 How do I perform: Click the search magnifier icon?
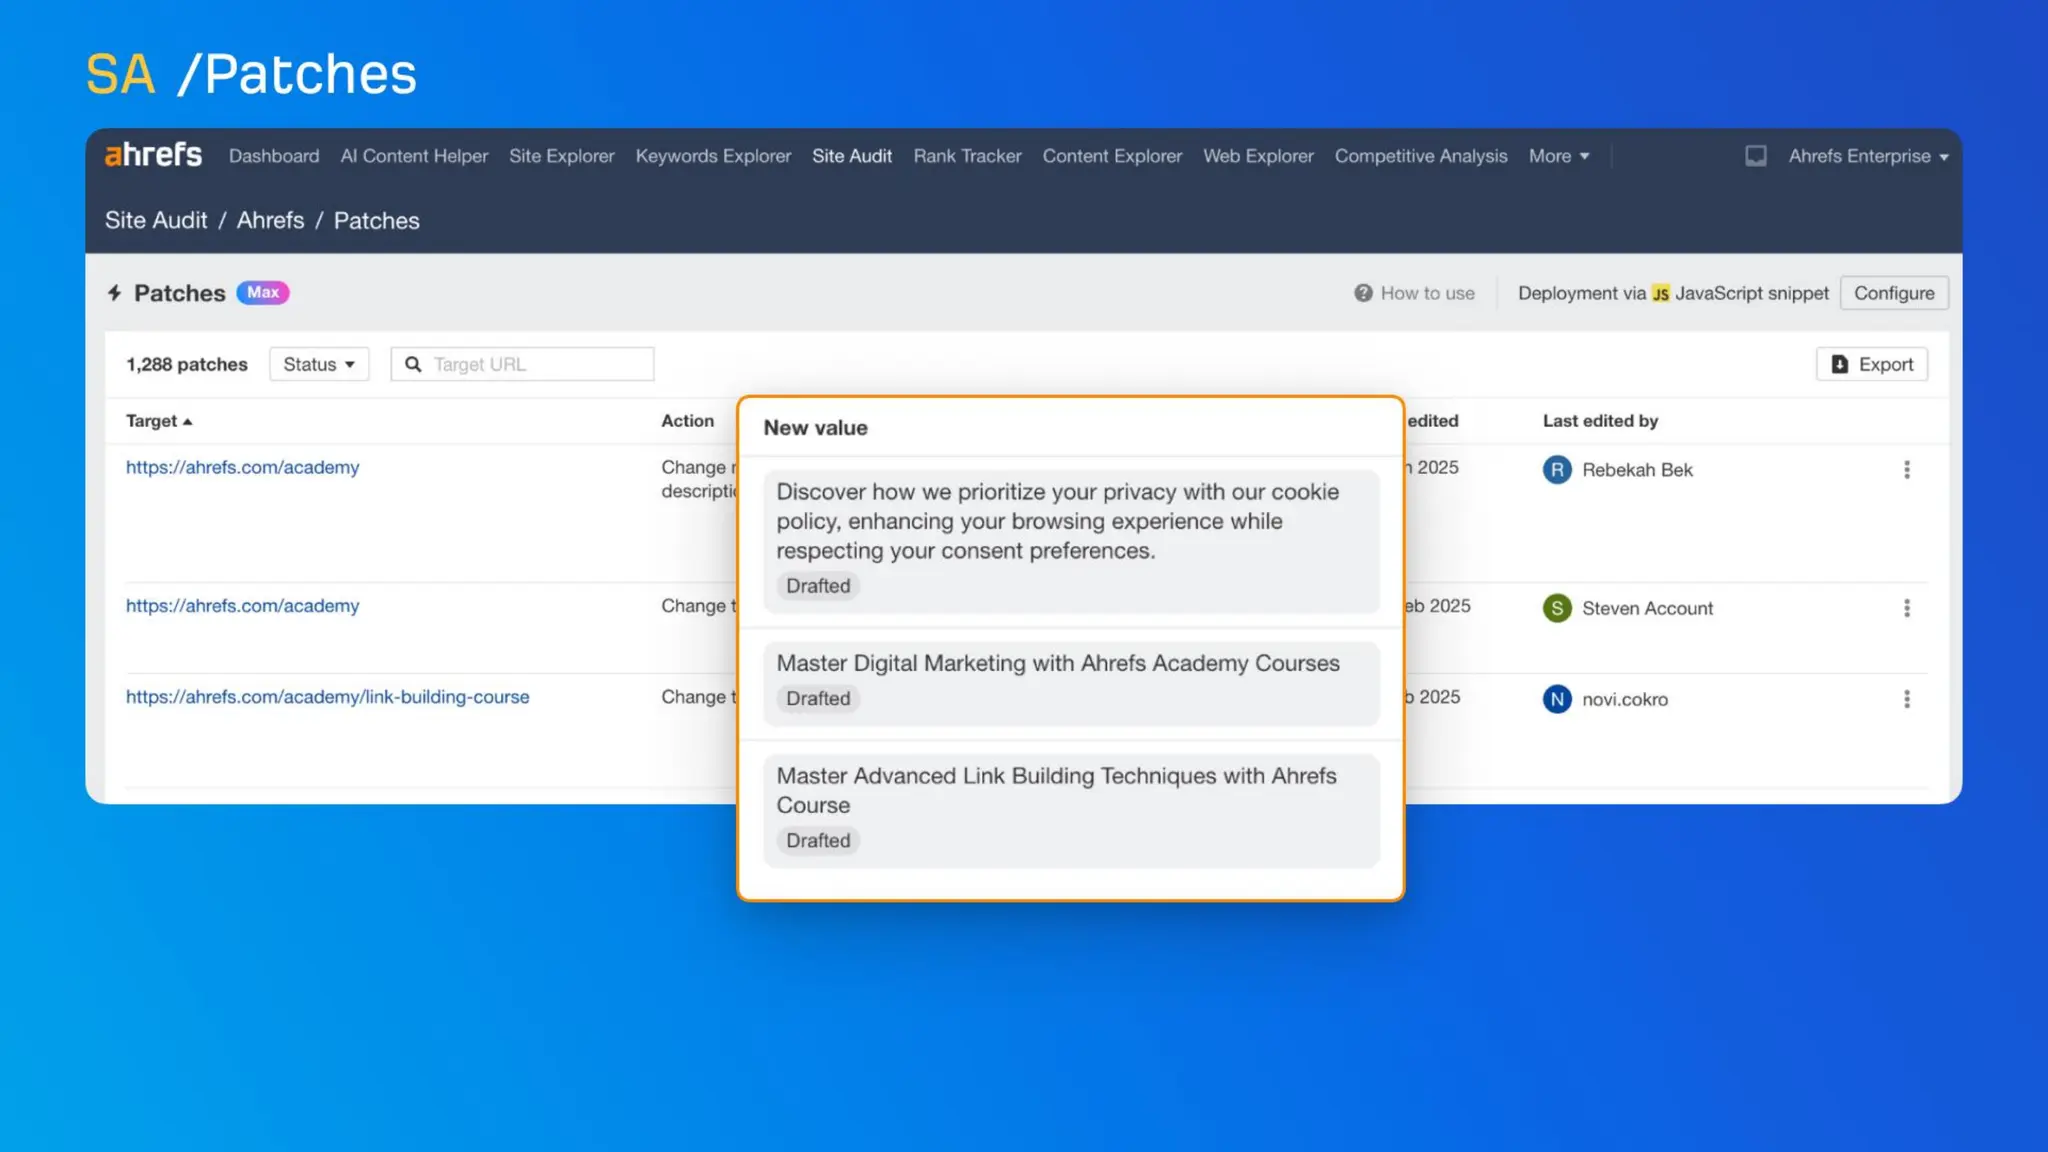(412, 364)
